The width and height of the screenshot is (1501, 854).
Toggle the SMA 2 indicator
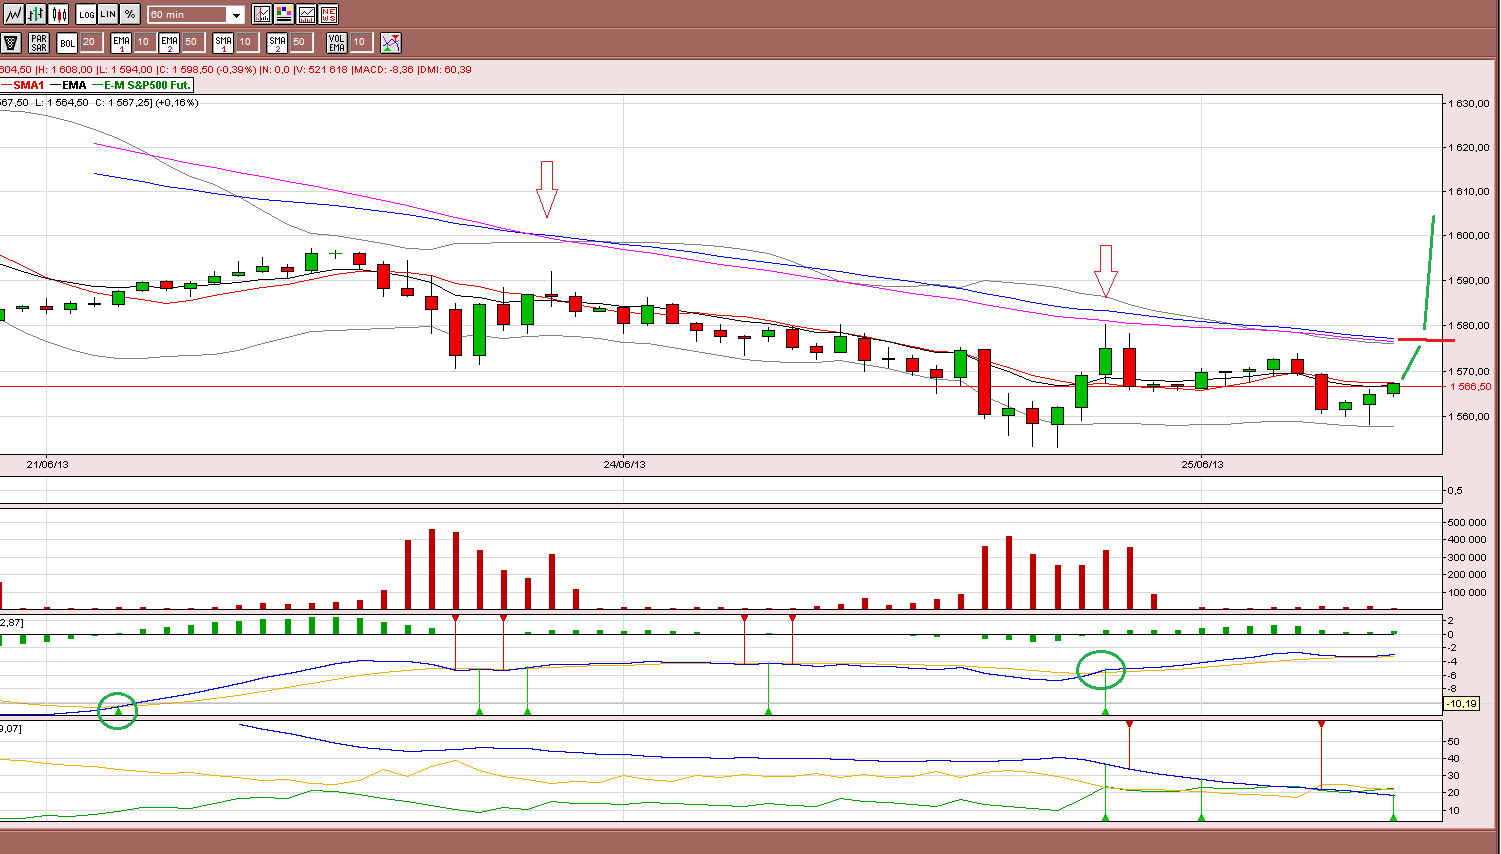(x=277, y=42)
